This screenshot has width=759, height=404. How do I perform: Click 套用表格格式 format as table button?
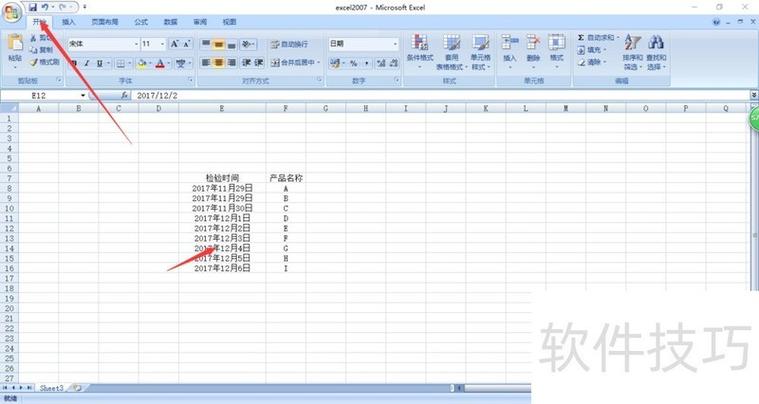452,52
